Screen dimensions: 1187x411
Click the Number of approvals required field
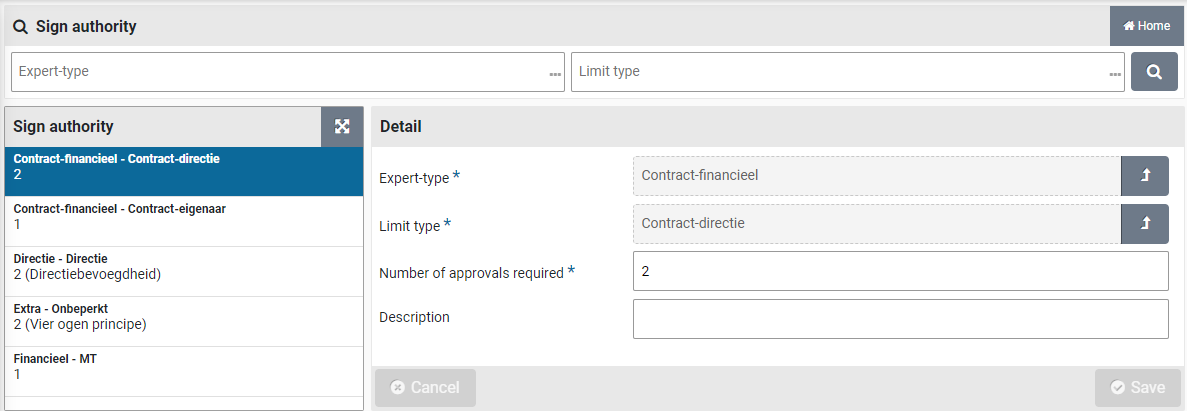(900, 271)
